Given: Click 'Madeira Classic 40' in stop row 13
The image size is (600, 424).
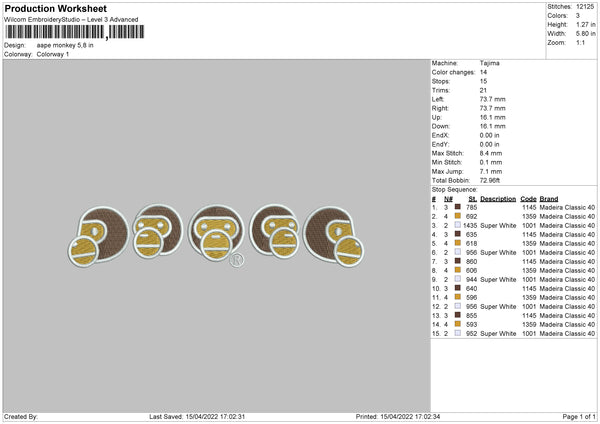Looking at the screenshot, I should (x=567, y=316).
